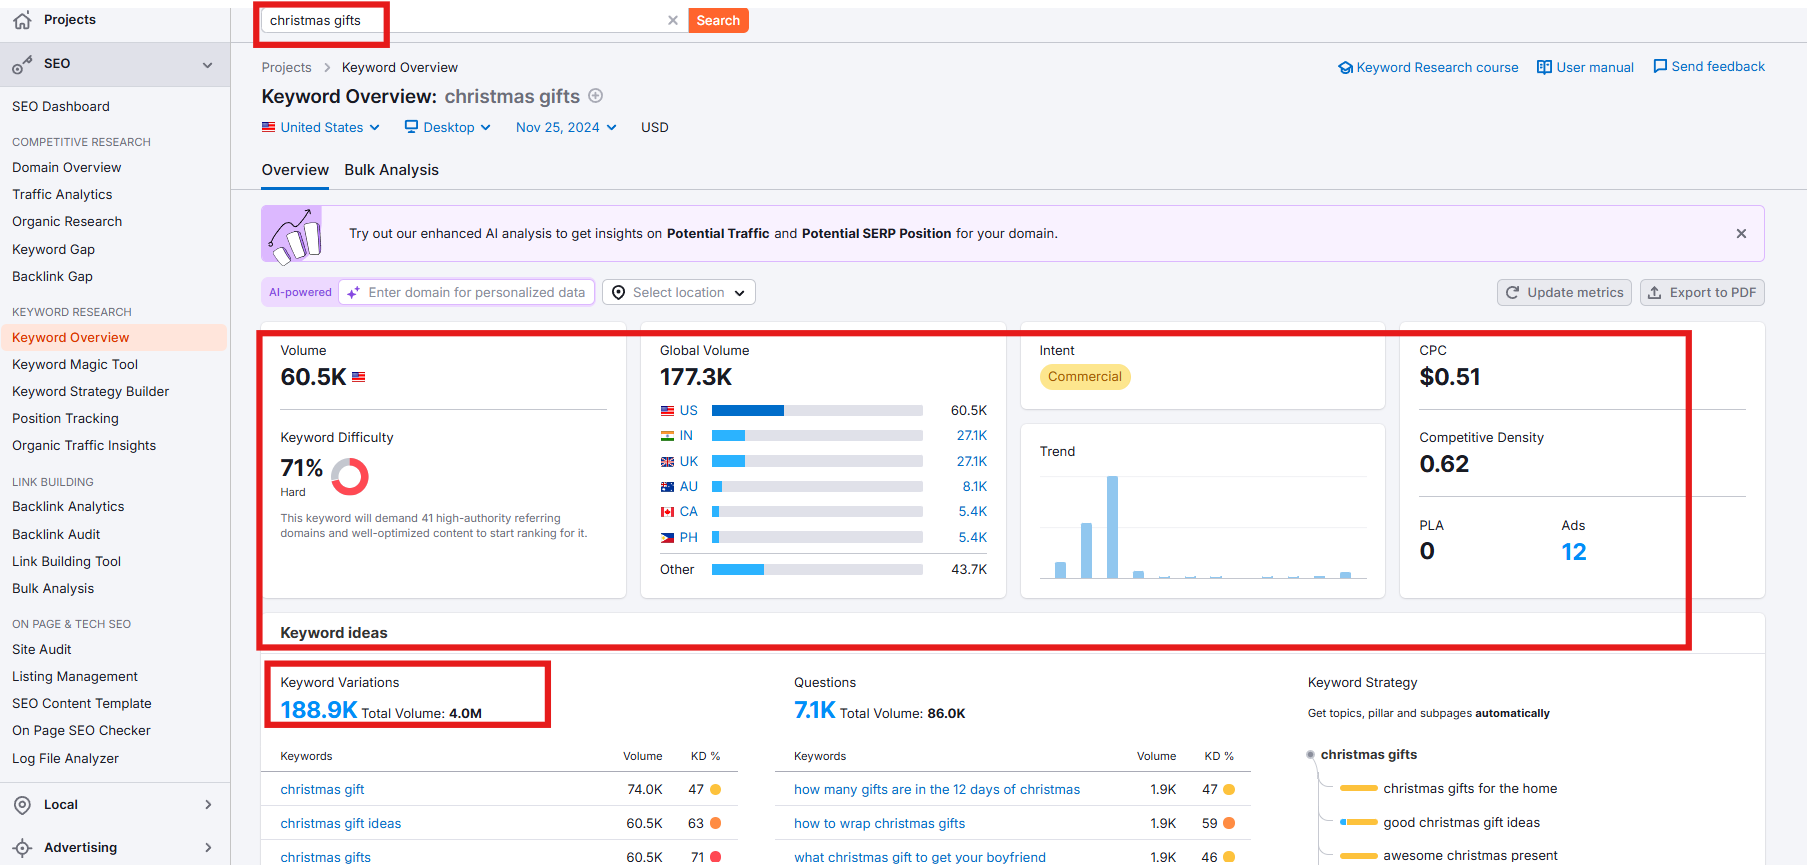Dismiss the AI analysis banner with X

click(1741, 234)
